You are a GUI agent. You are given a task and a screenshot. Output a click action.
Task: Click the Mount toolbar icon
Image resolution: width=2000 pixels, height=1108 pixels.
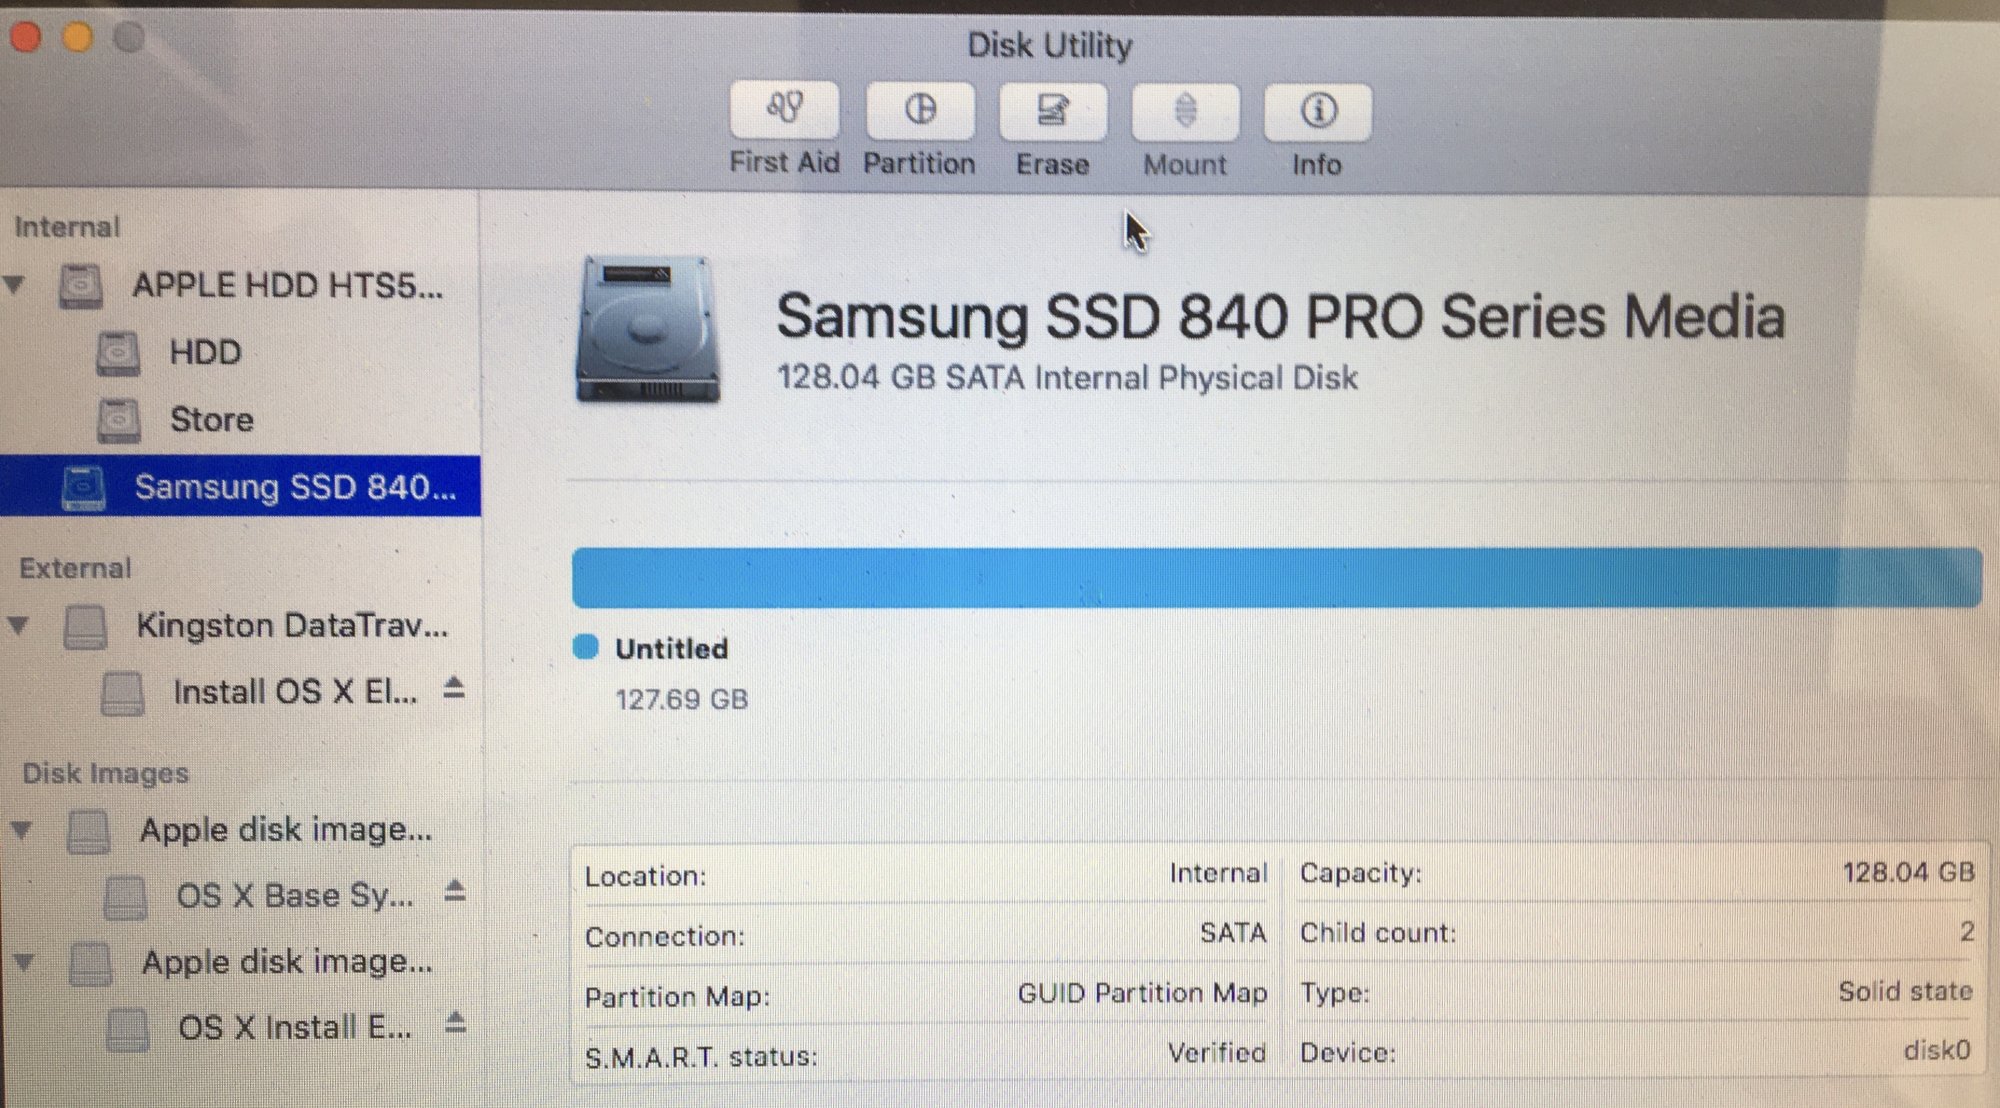click(1185, 110)
